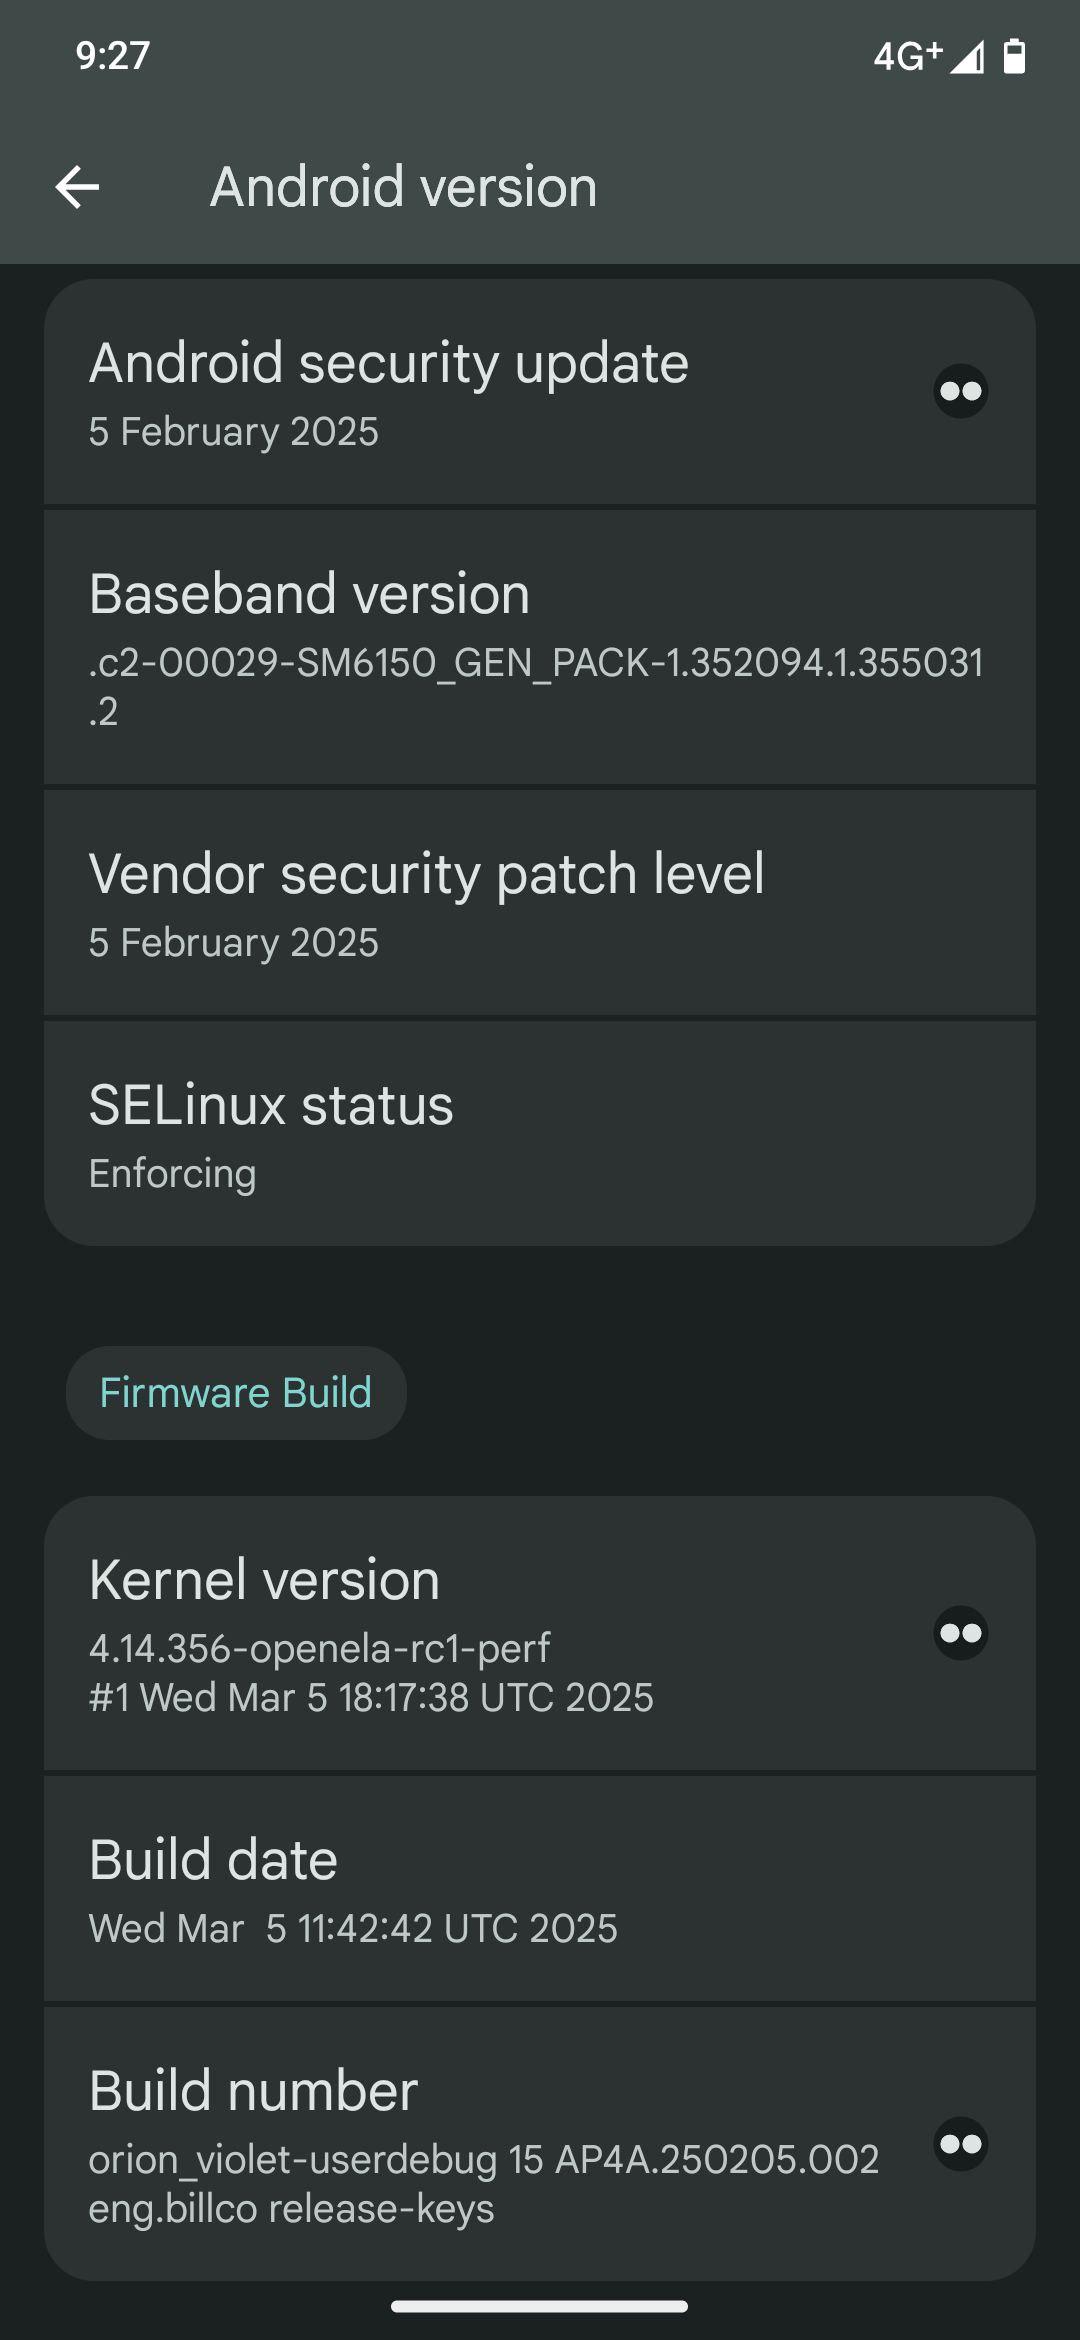Viewport: 1080px width, 2340px height.
Task: Tap the Android version page title
Action: [x=403, y=187]
